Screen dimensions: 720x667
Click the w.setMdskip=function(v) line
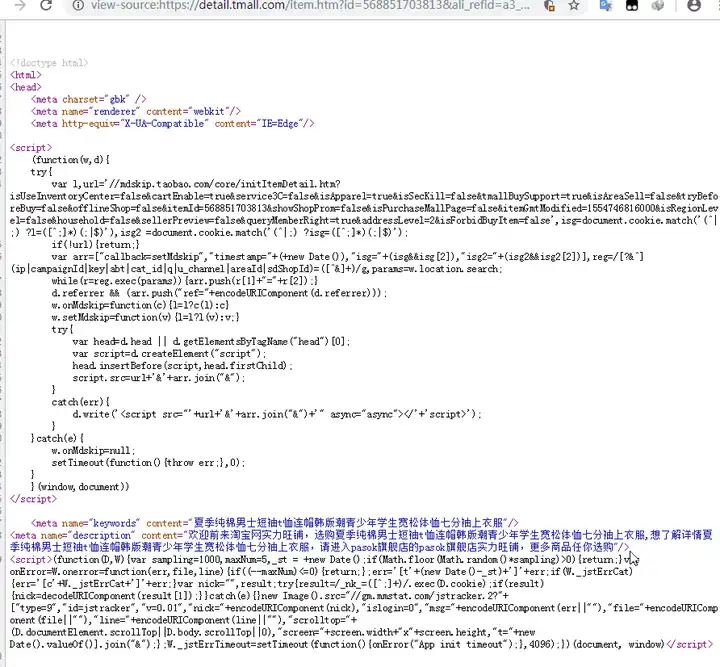click(146, 317)
